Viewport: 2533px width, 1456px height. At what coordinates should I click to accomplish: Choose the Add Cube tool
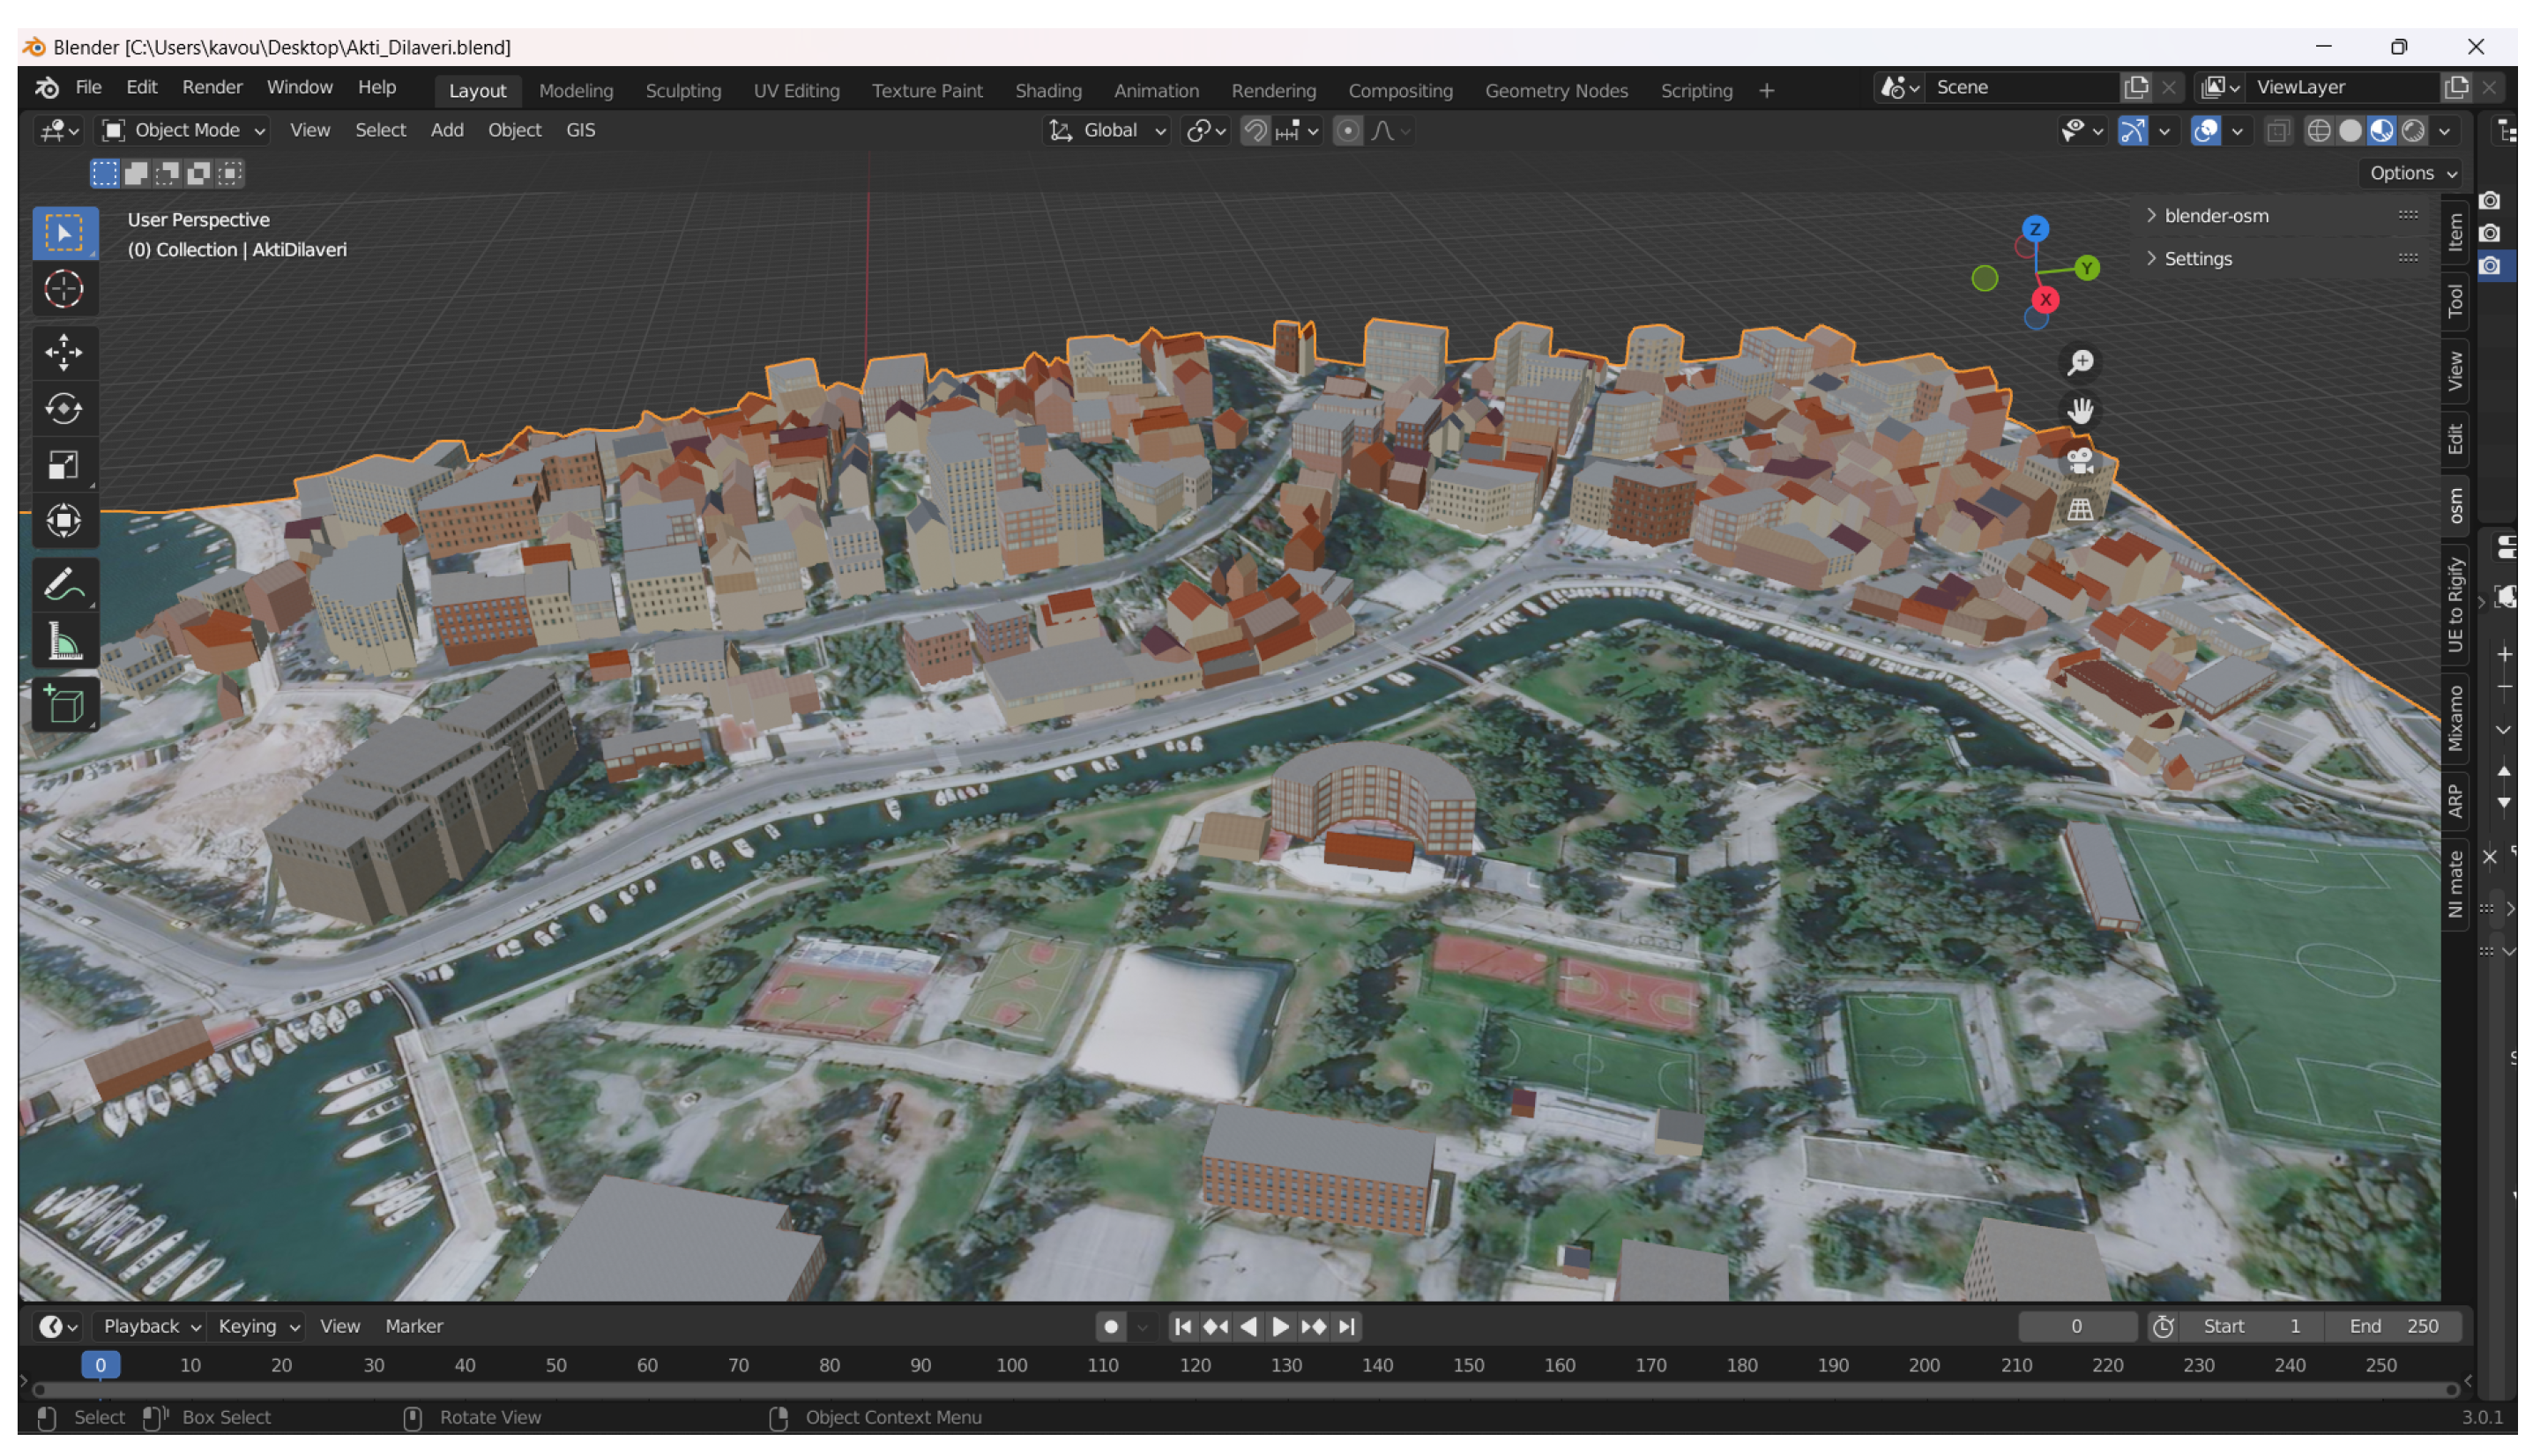[x=64, y=705]
